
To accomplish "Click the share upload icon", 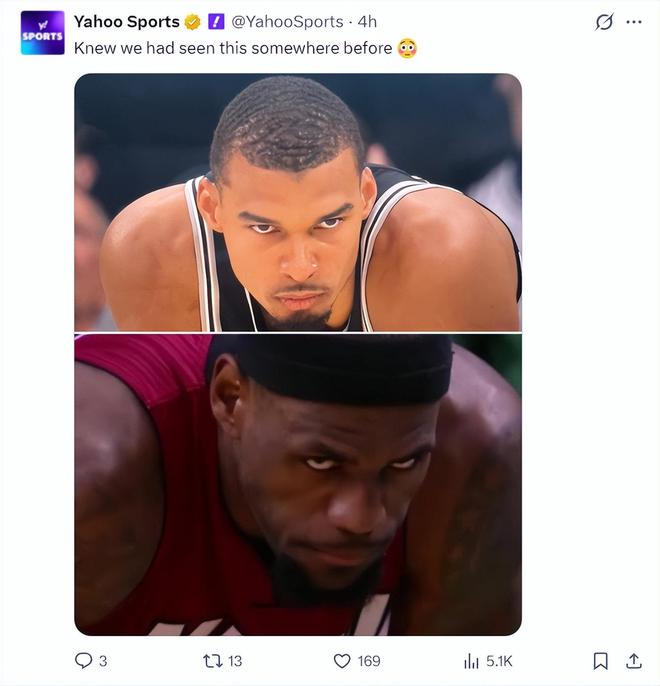I will click(633, 661).
